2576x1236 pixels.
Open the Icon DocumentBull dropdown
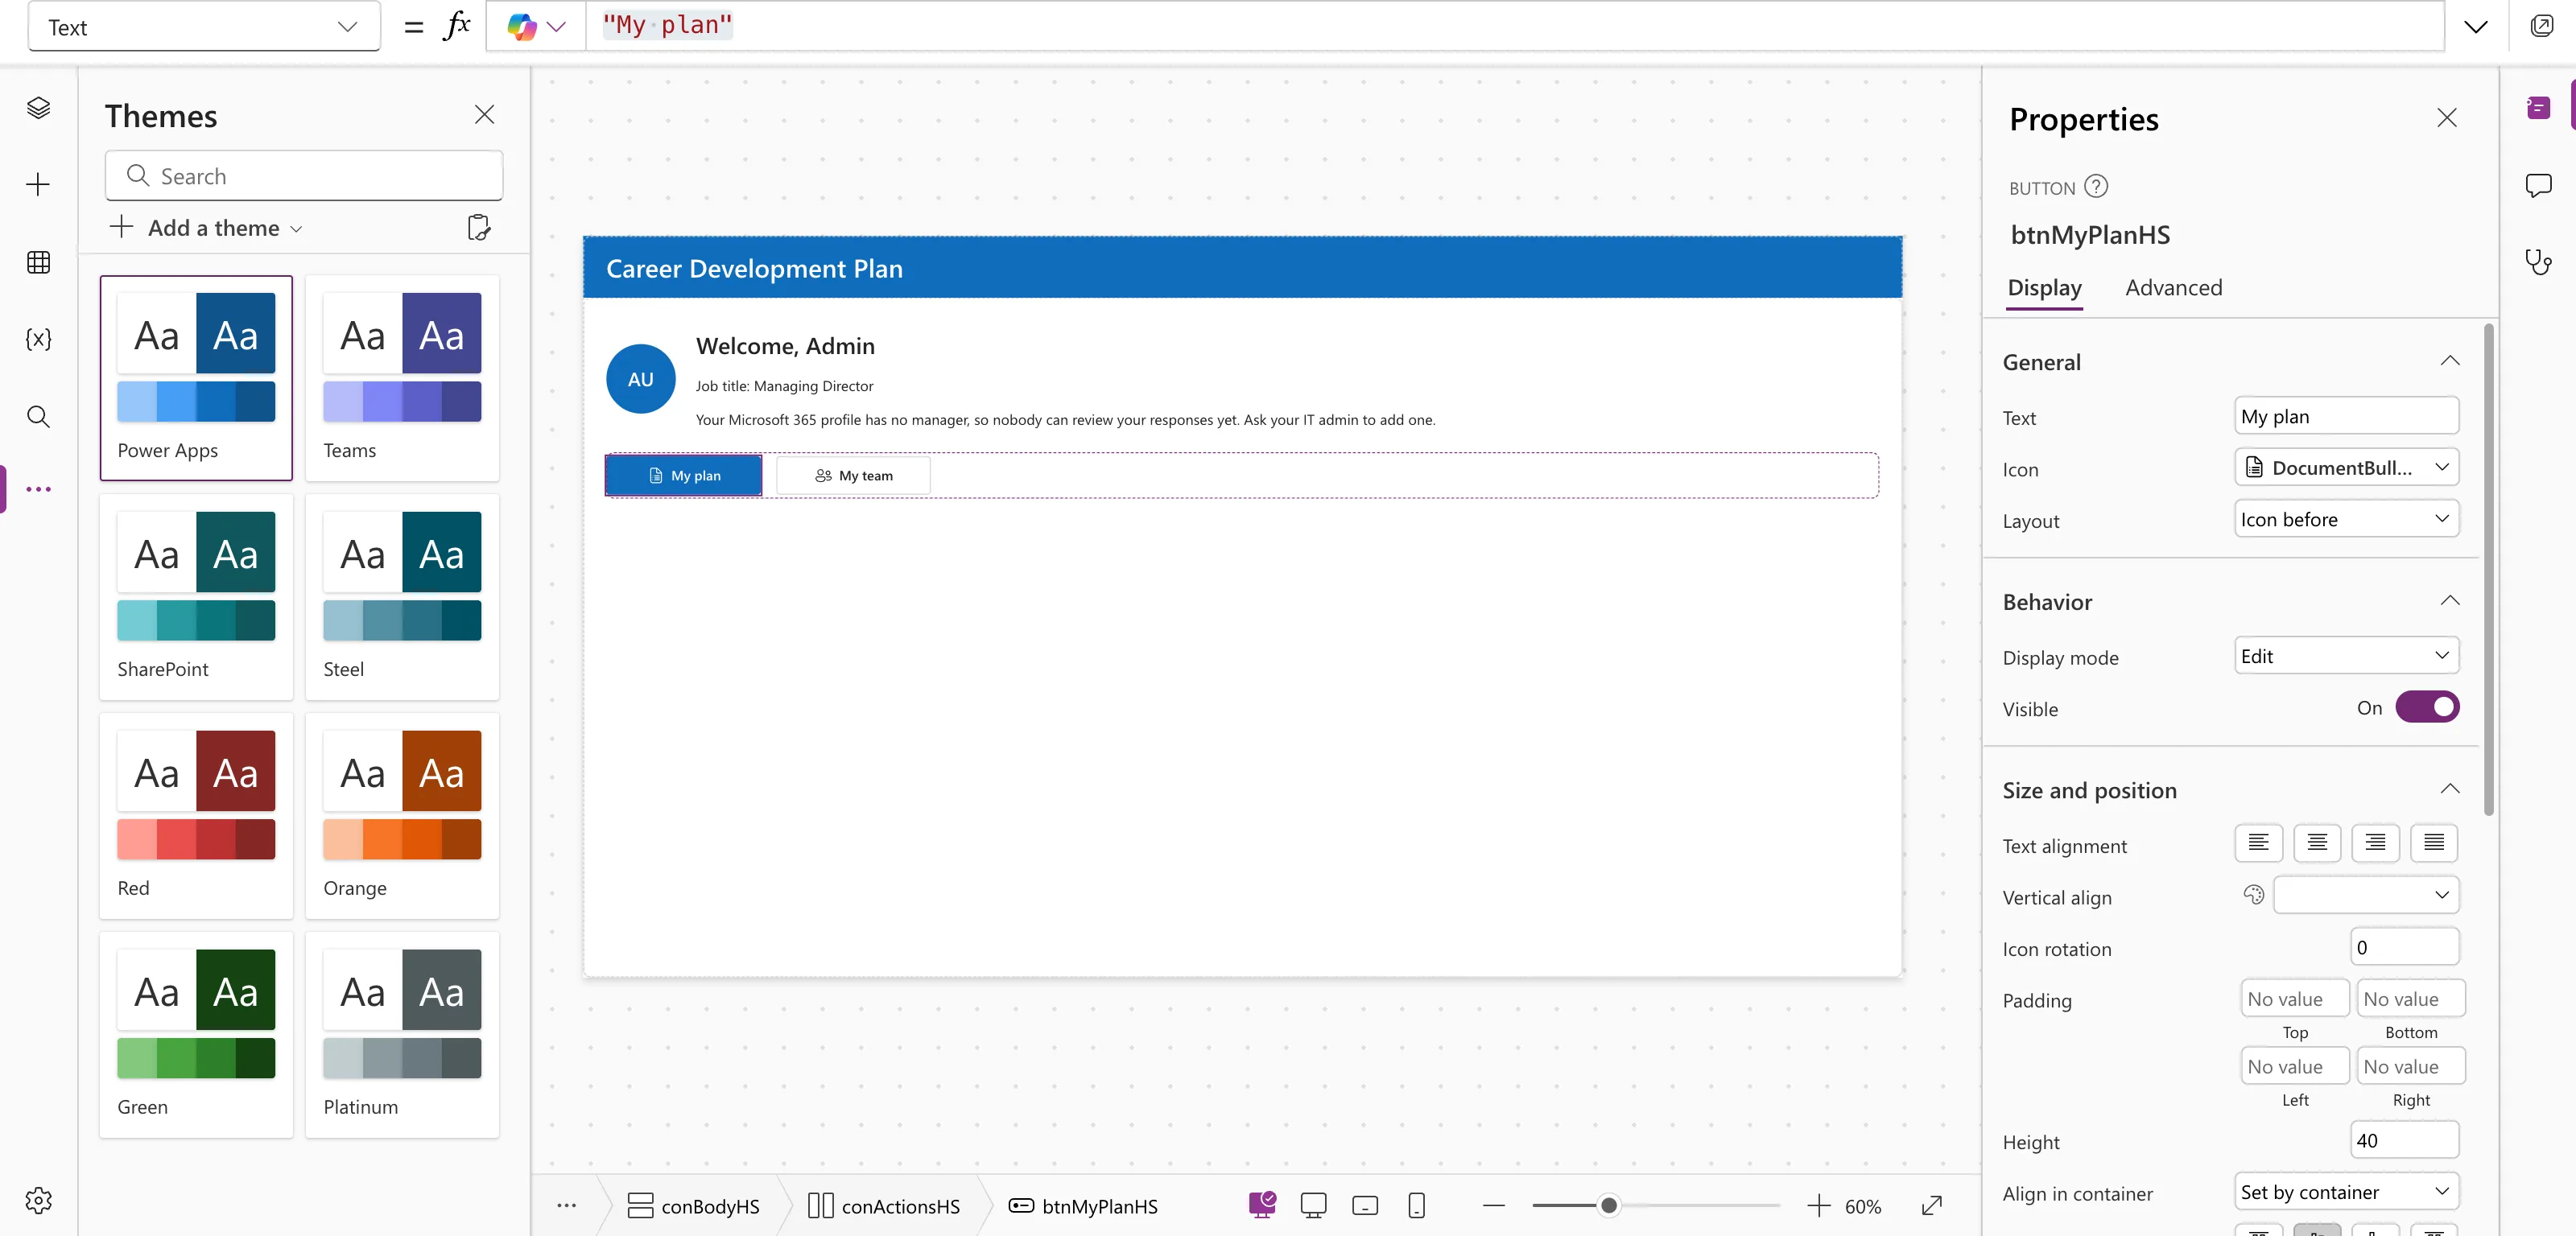point(2346,467)
